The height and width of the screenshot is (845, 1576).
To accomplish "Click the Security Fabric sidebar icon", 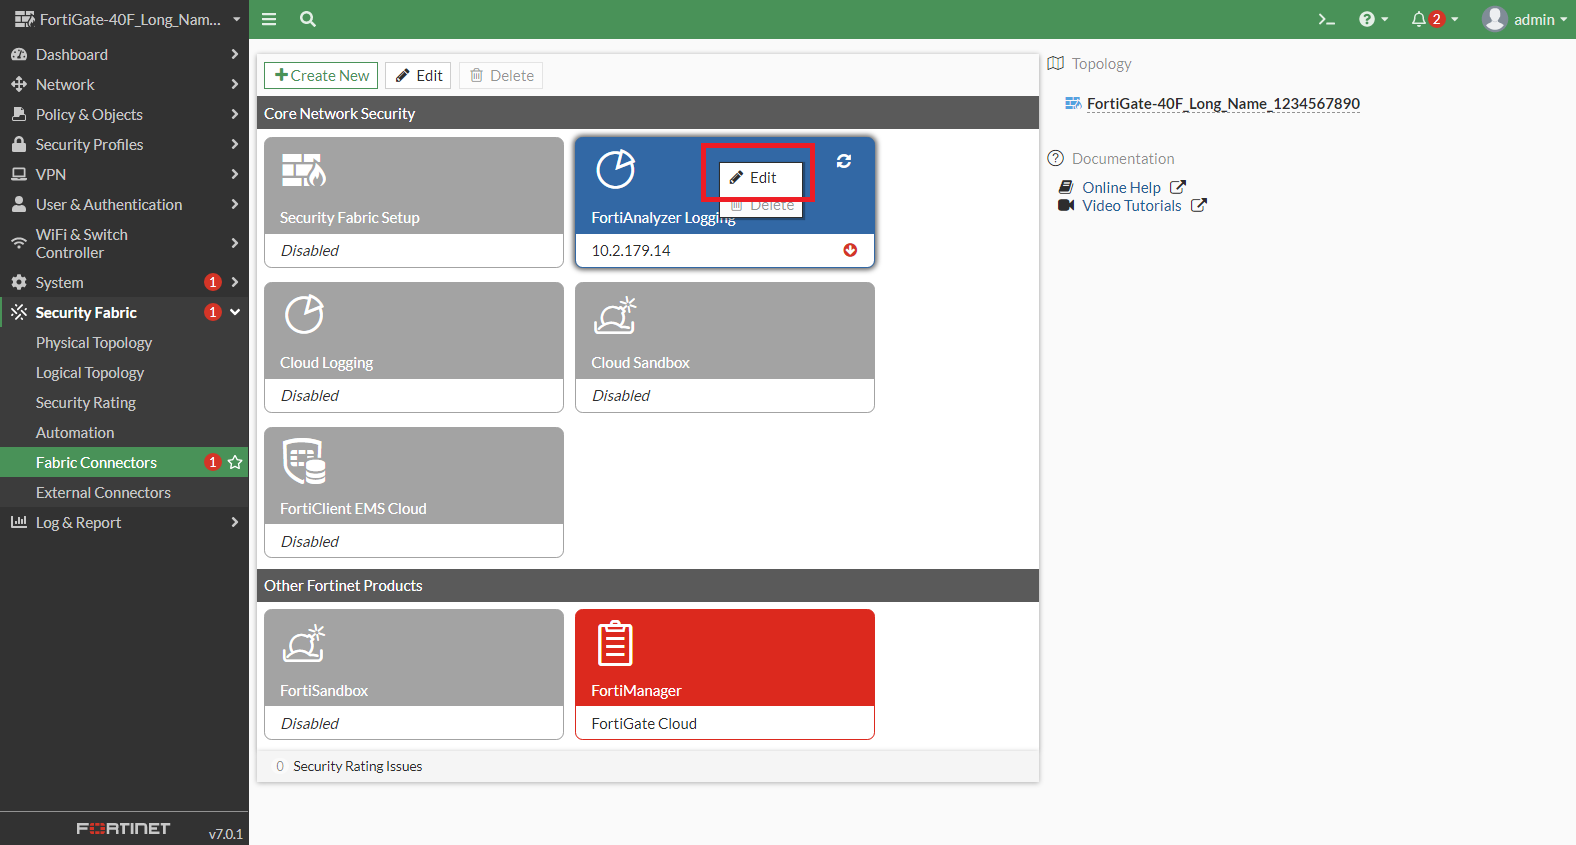I will [19, 312].
